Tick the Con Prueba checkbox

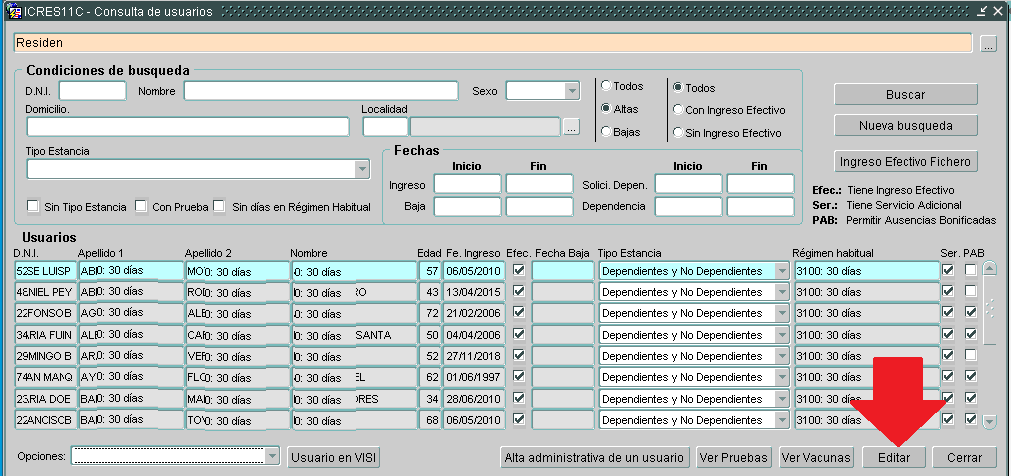[x=141, y=207]
